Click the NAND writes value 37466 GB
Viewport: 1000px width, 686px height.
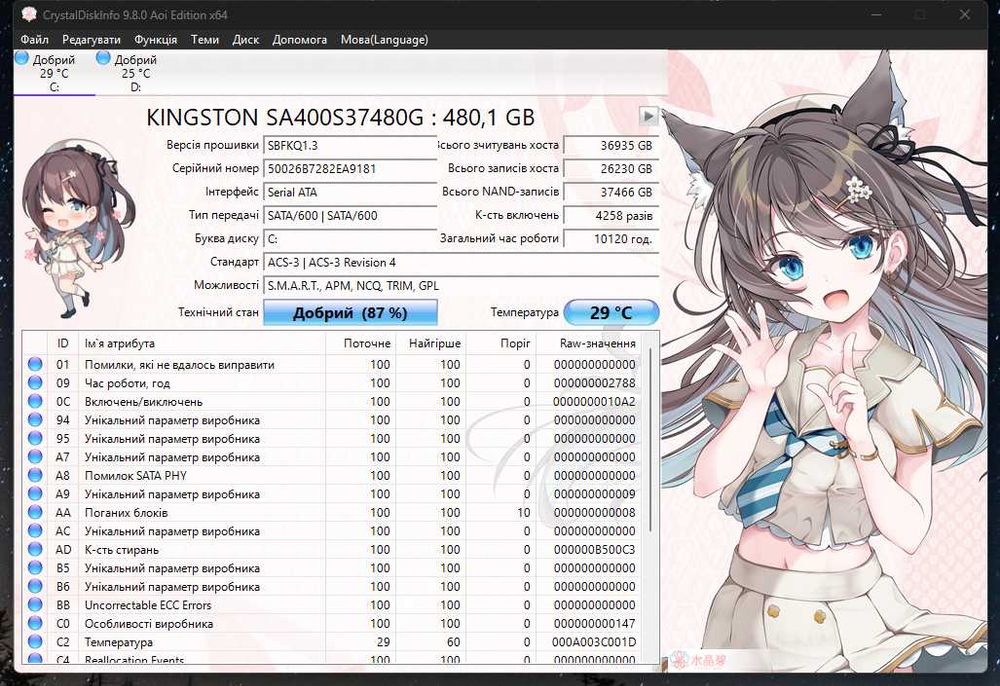[x=611, y=192]
